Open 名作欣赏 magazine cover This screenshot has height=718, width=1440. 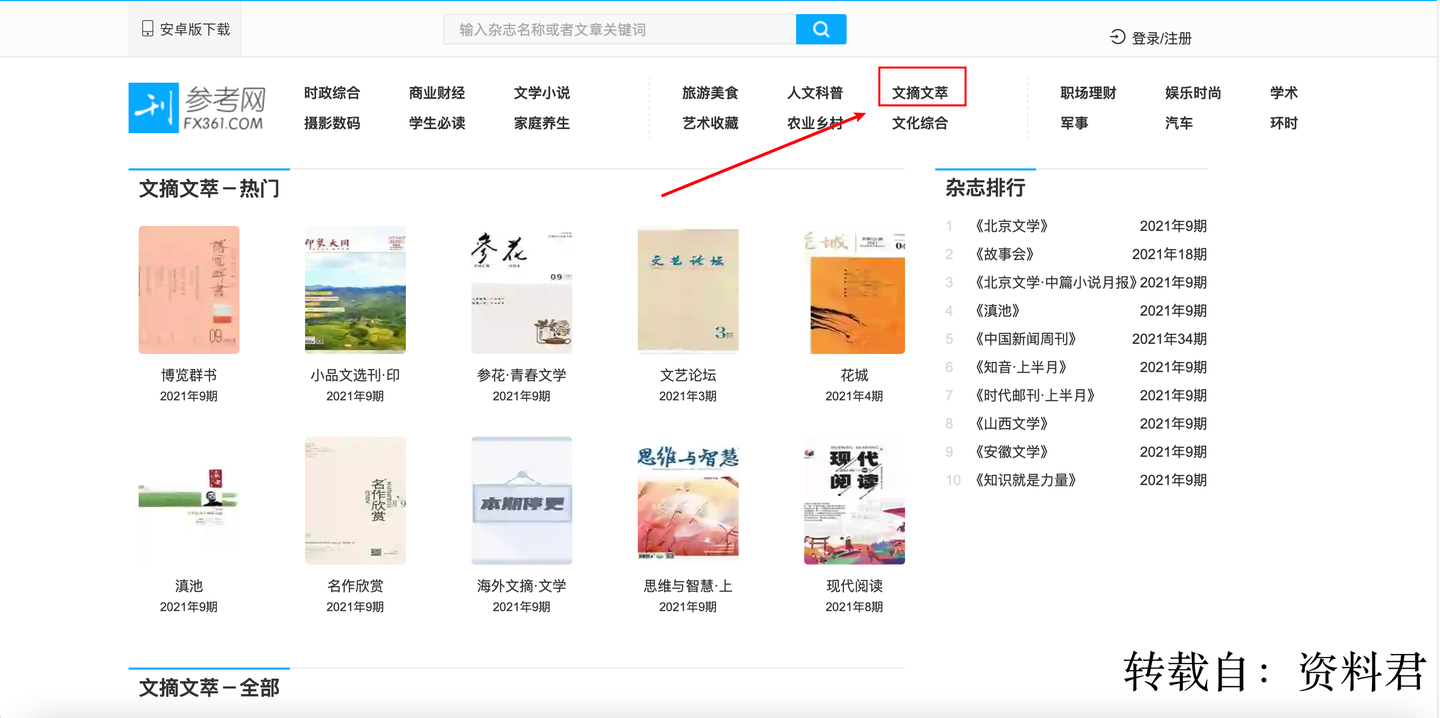(355, 501)
